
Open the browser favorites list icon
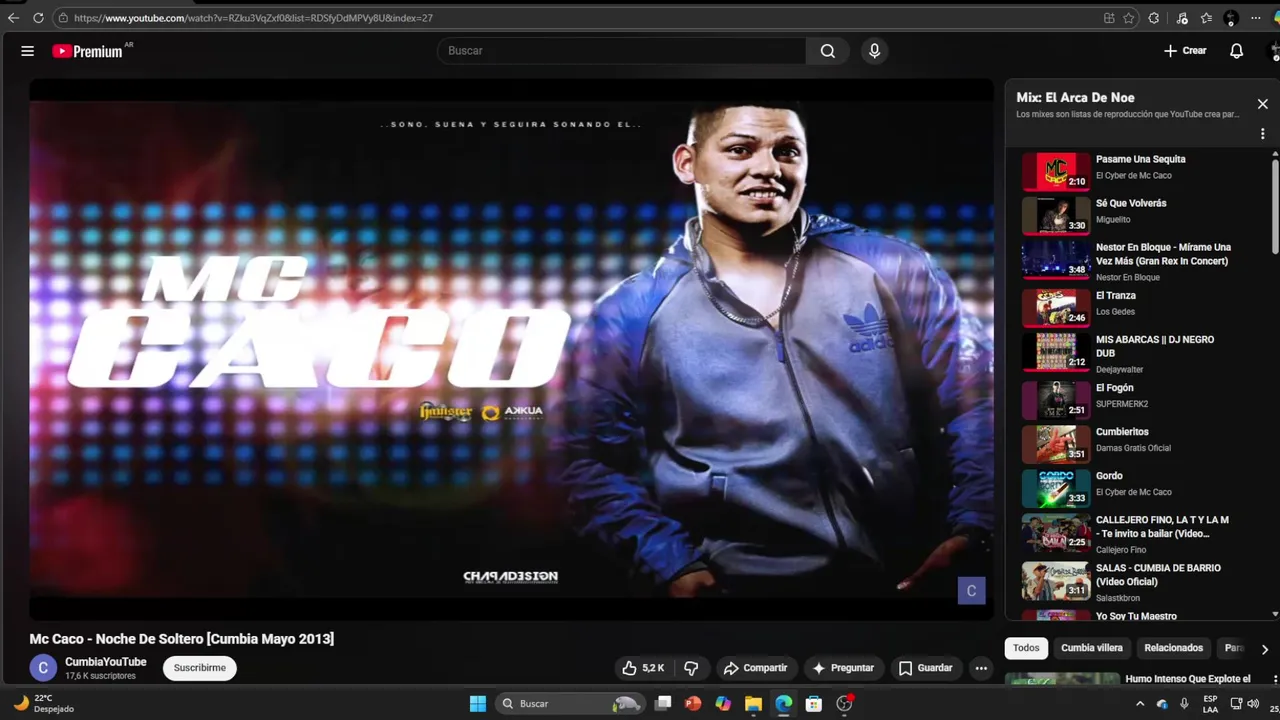point(1206,18)
